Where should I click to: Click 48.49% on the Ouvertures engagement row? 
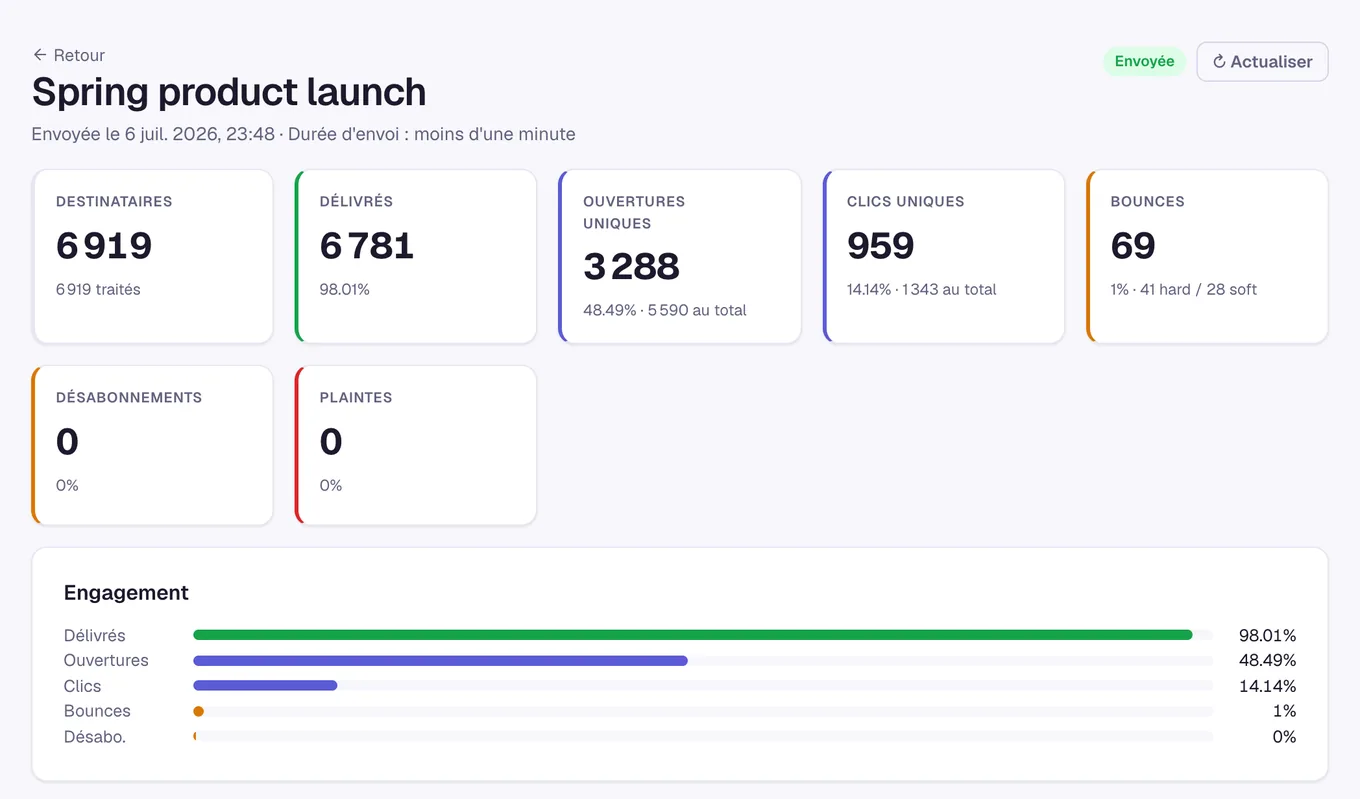click(x=1267, y=660)
